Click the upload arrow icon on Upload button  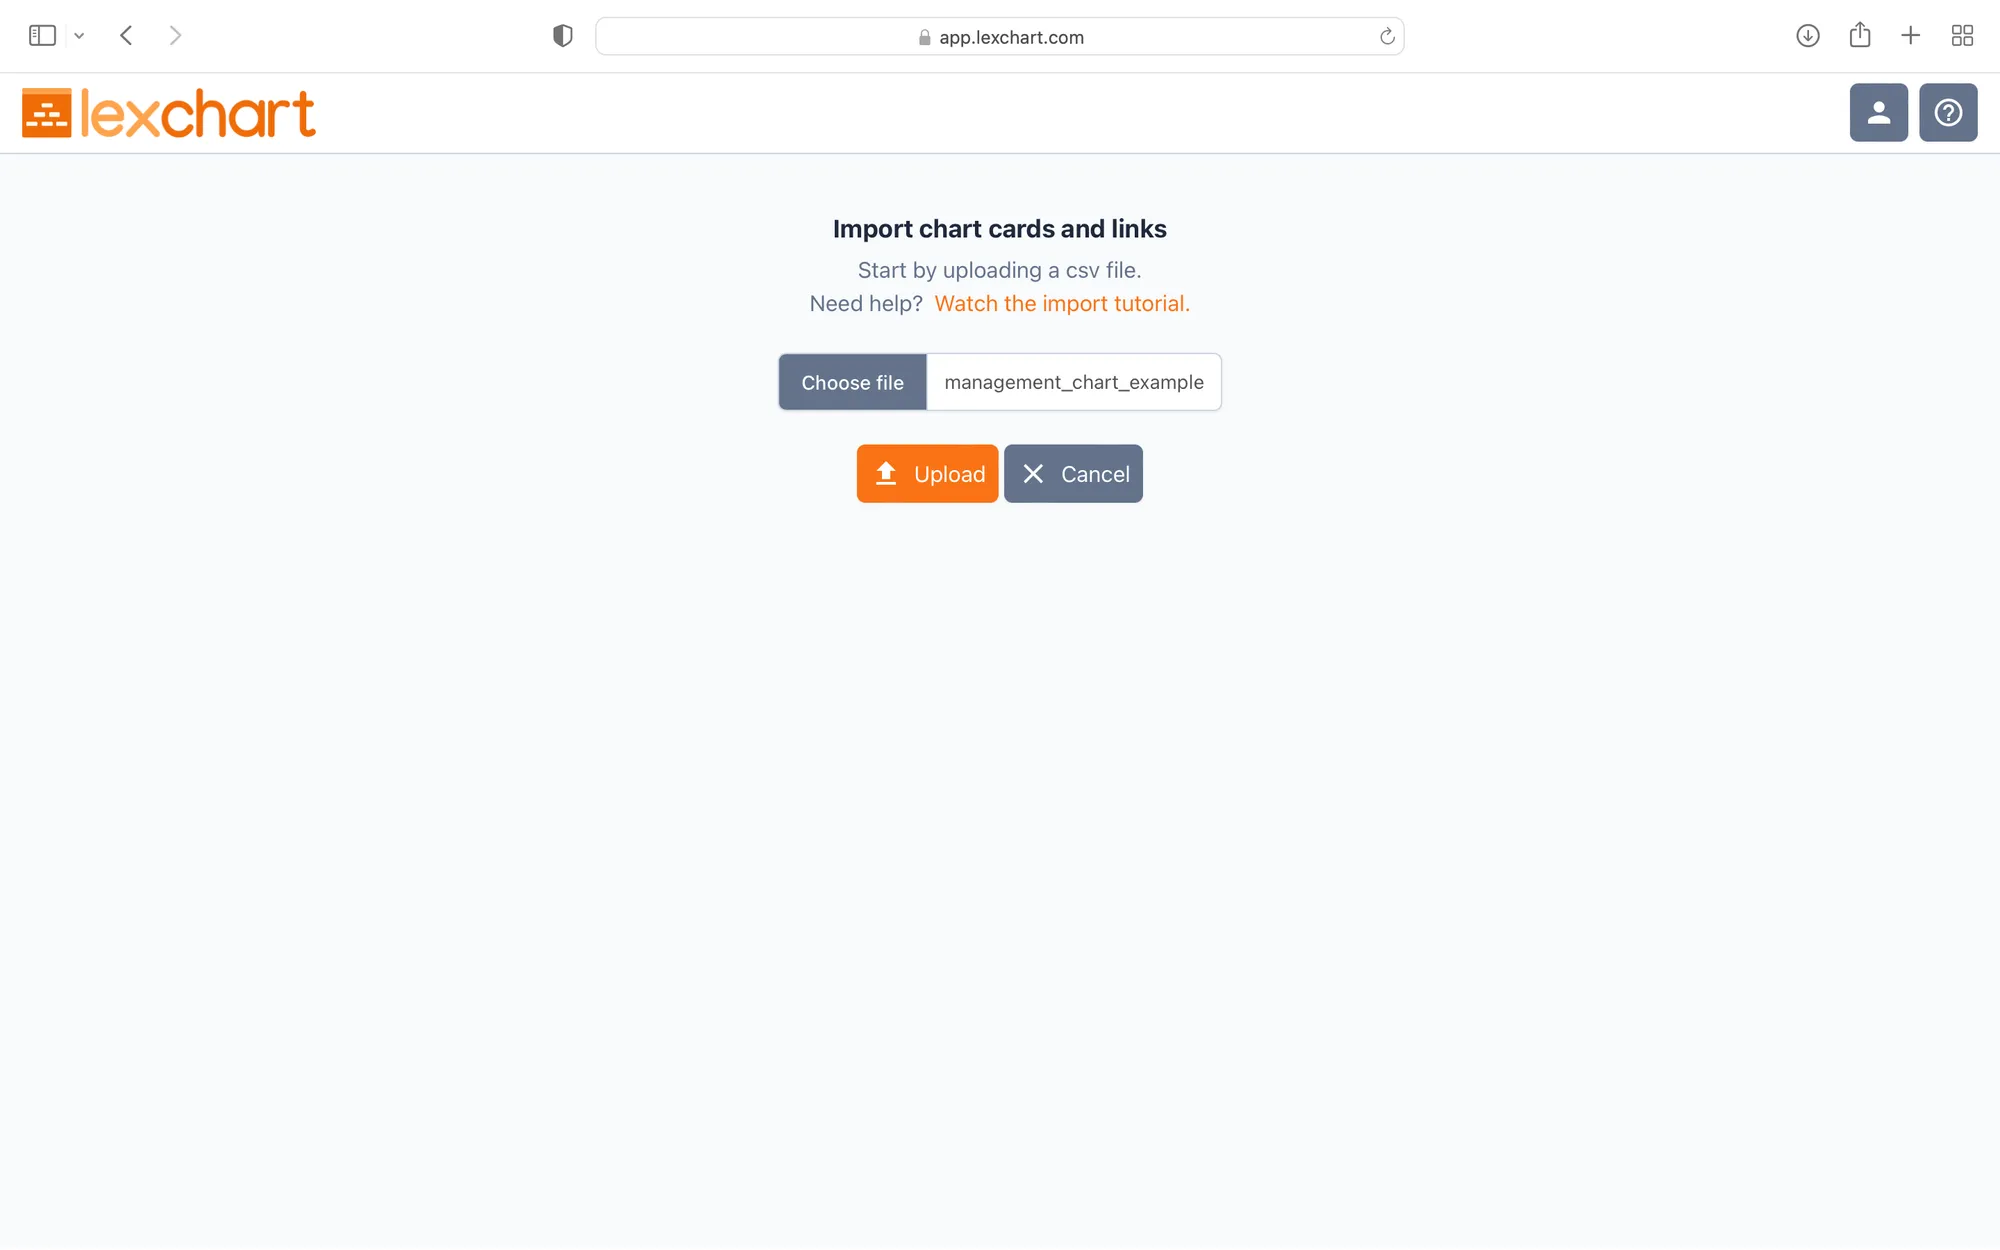(887, 472)
